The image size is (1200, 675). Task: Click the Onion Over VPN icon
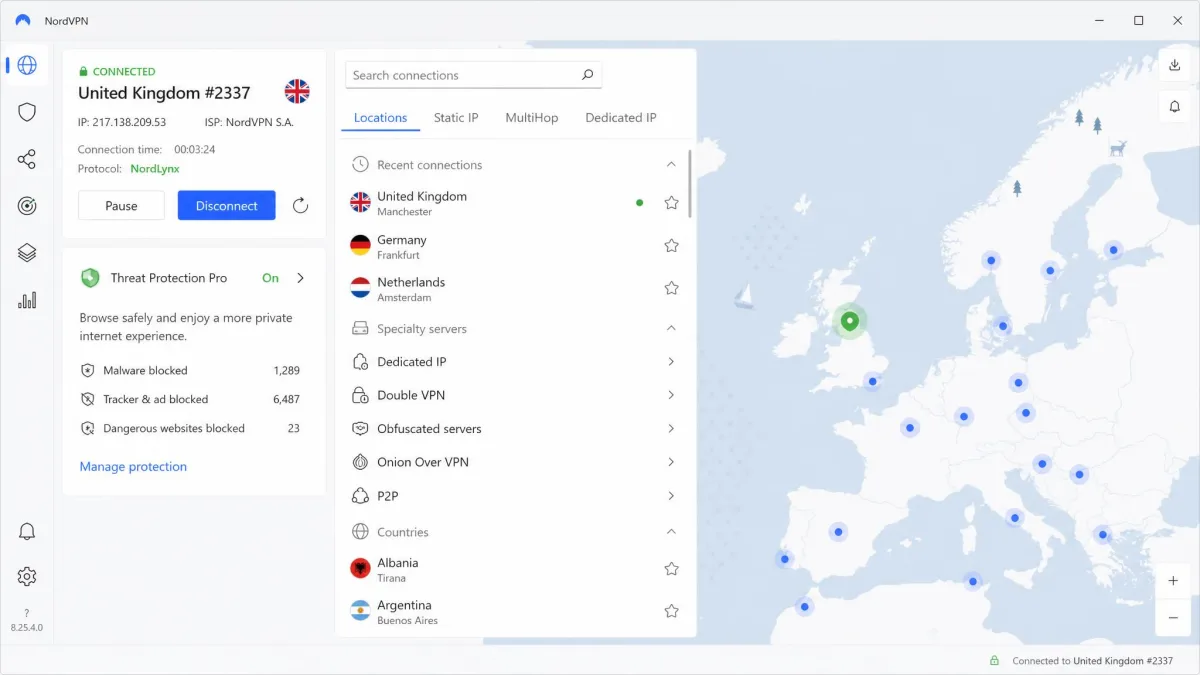click(x=360, y=462)
